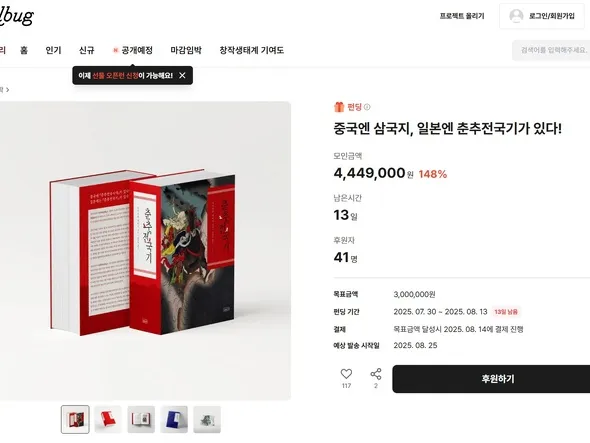The height and width of the screenshot is (443, 590).
Task: Select the blue book cover thumbnail
Action: tap(174, 419)
